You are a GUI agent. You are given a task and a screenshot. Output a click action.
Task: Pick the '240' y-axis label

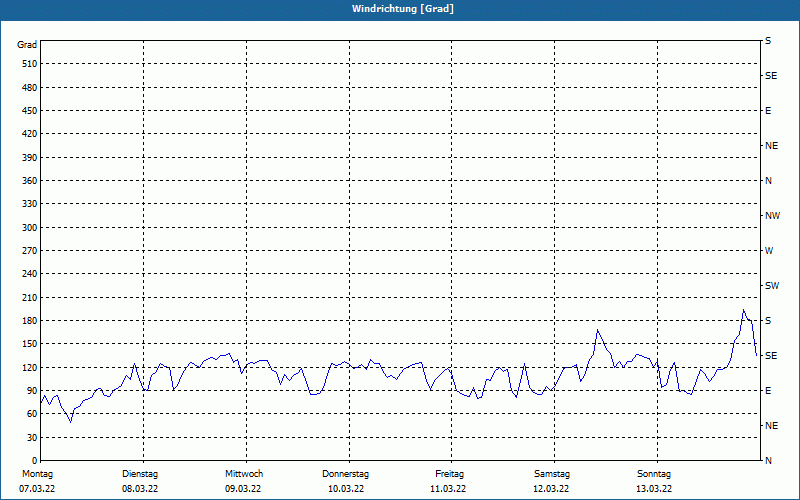pos(30,274)
